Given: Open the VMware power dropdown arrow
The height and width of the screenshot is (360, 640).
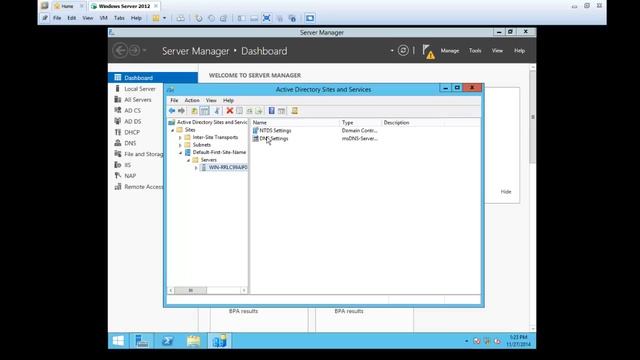Looking at the screenshot, I should 164,18.
